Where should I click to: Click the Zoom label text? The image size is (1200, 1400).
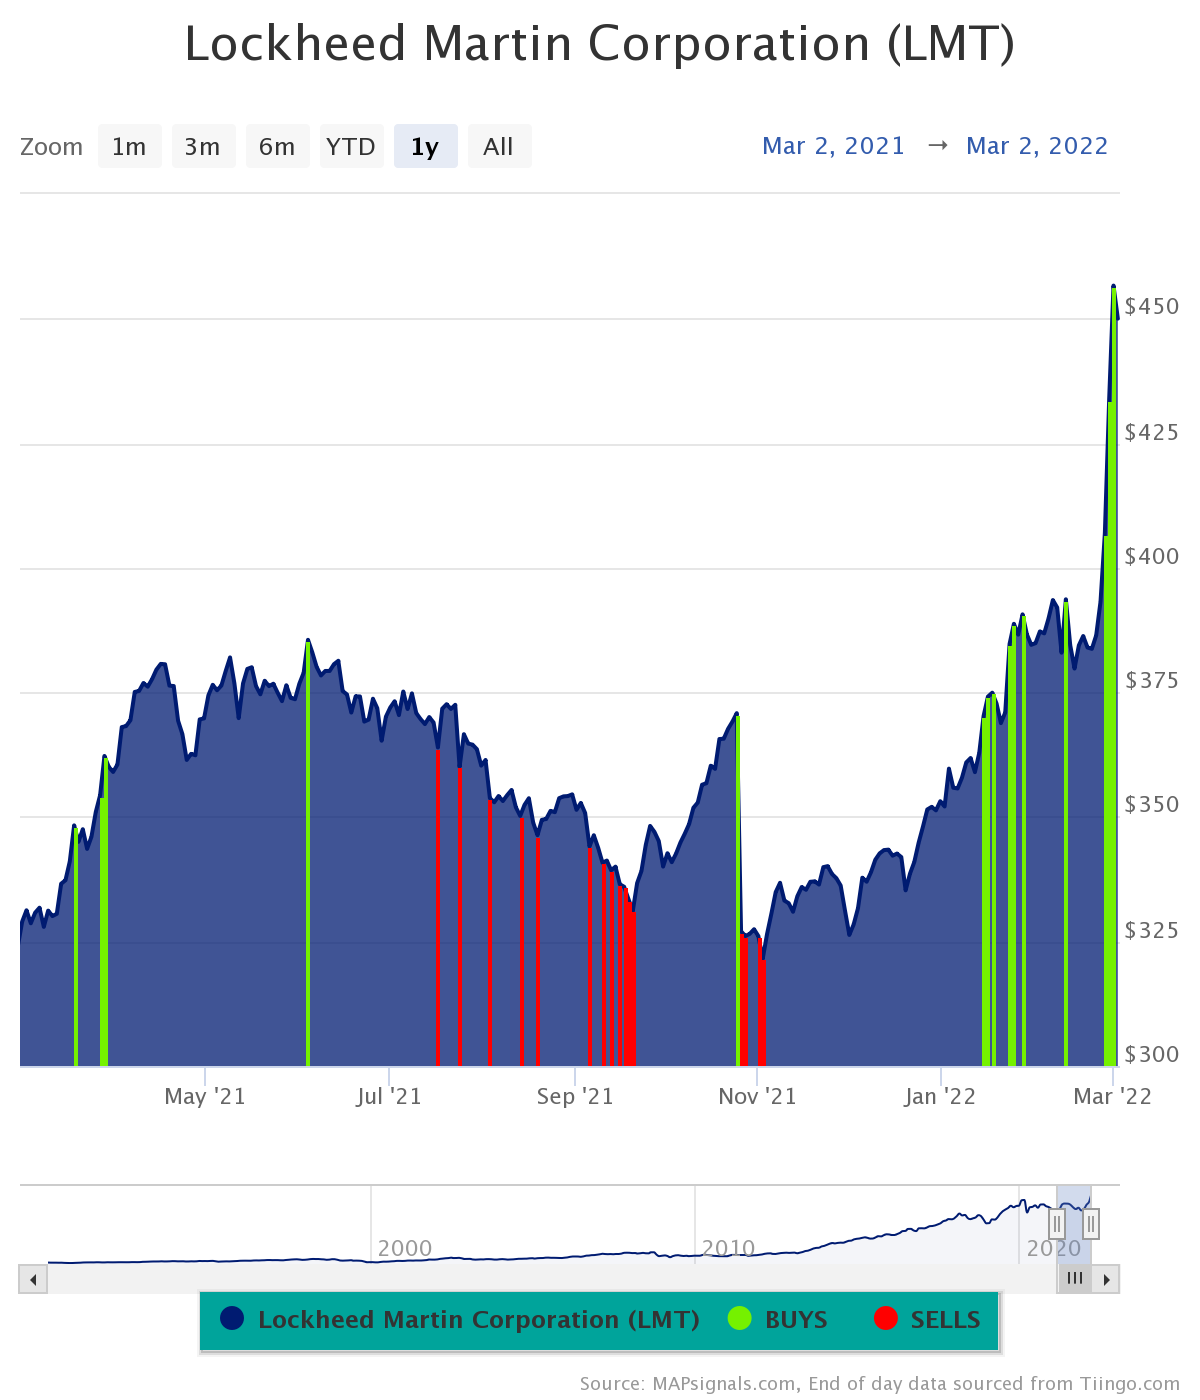coord(52,147)
